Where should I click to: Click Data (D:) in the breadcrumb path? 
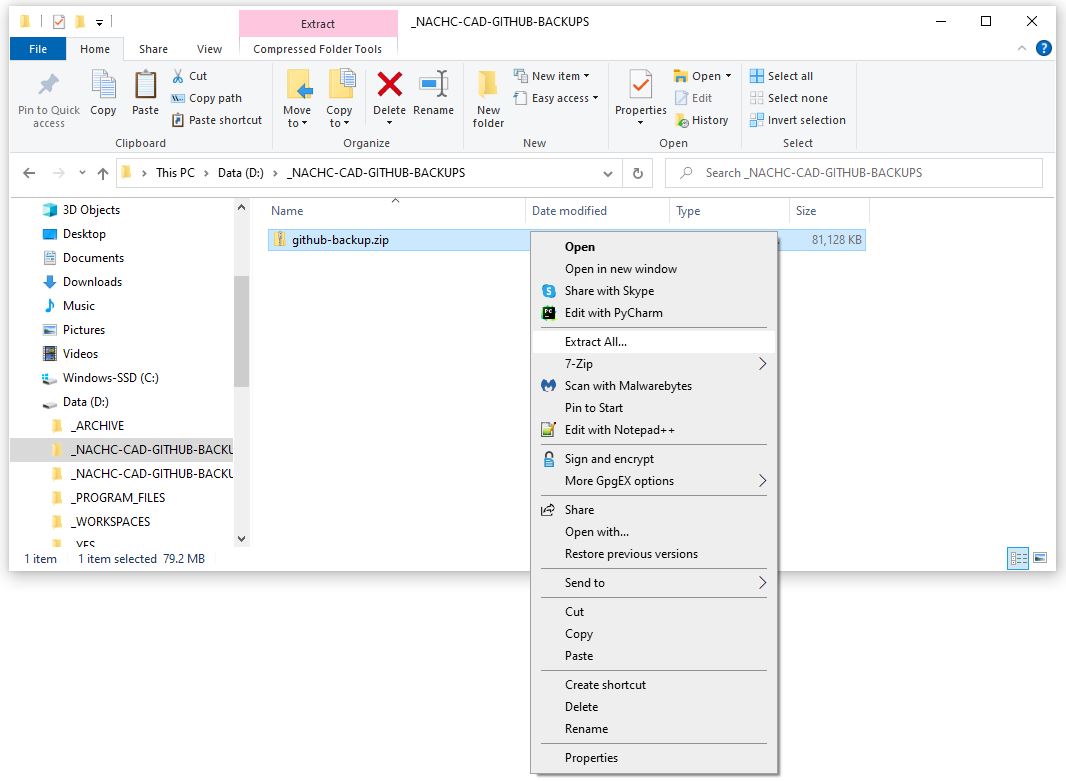241,173
